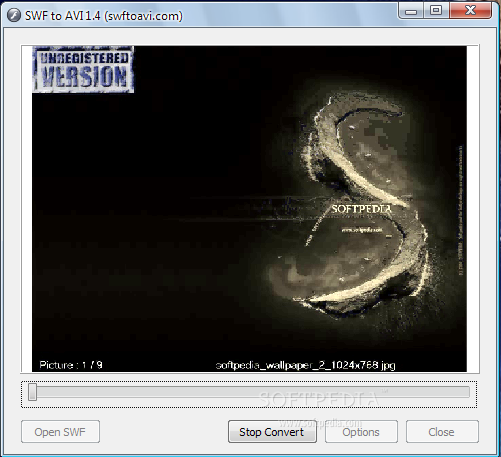
Task: Click the Stop Convert button
Action: click(272, 432)
